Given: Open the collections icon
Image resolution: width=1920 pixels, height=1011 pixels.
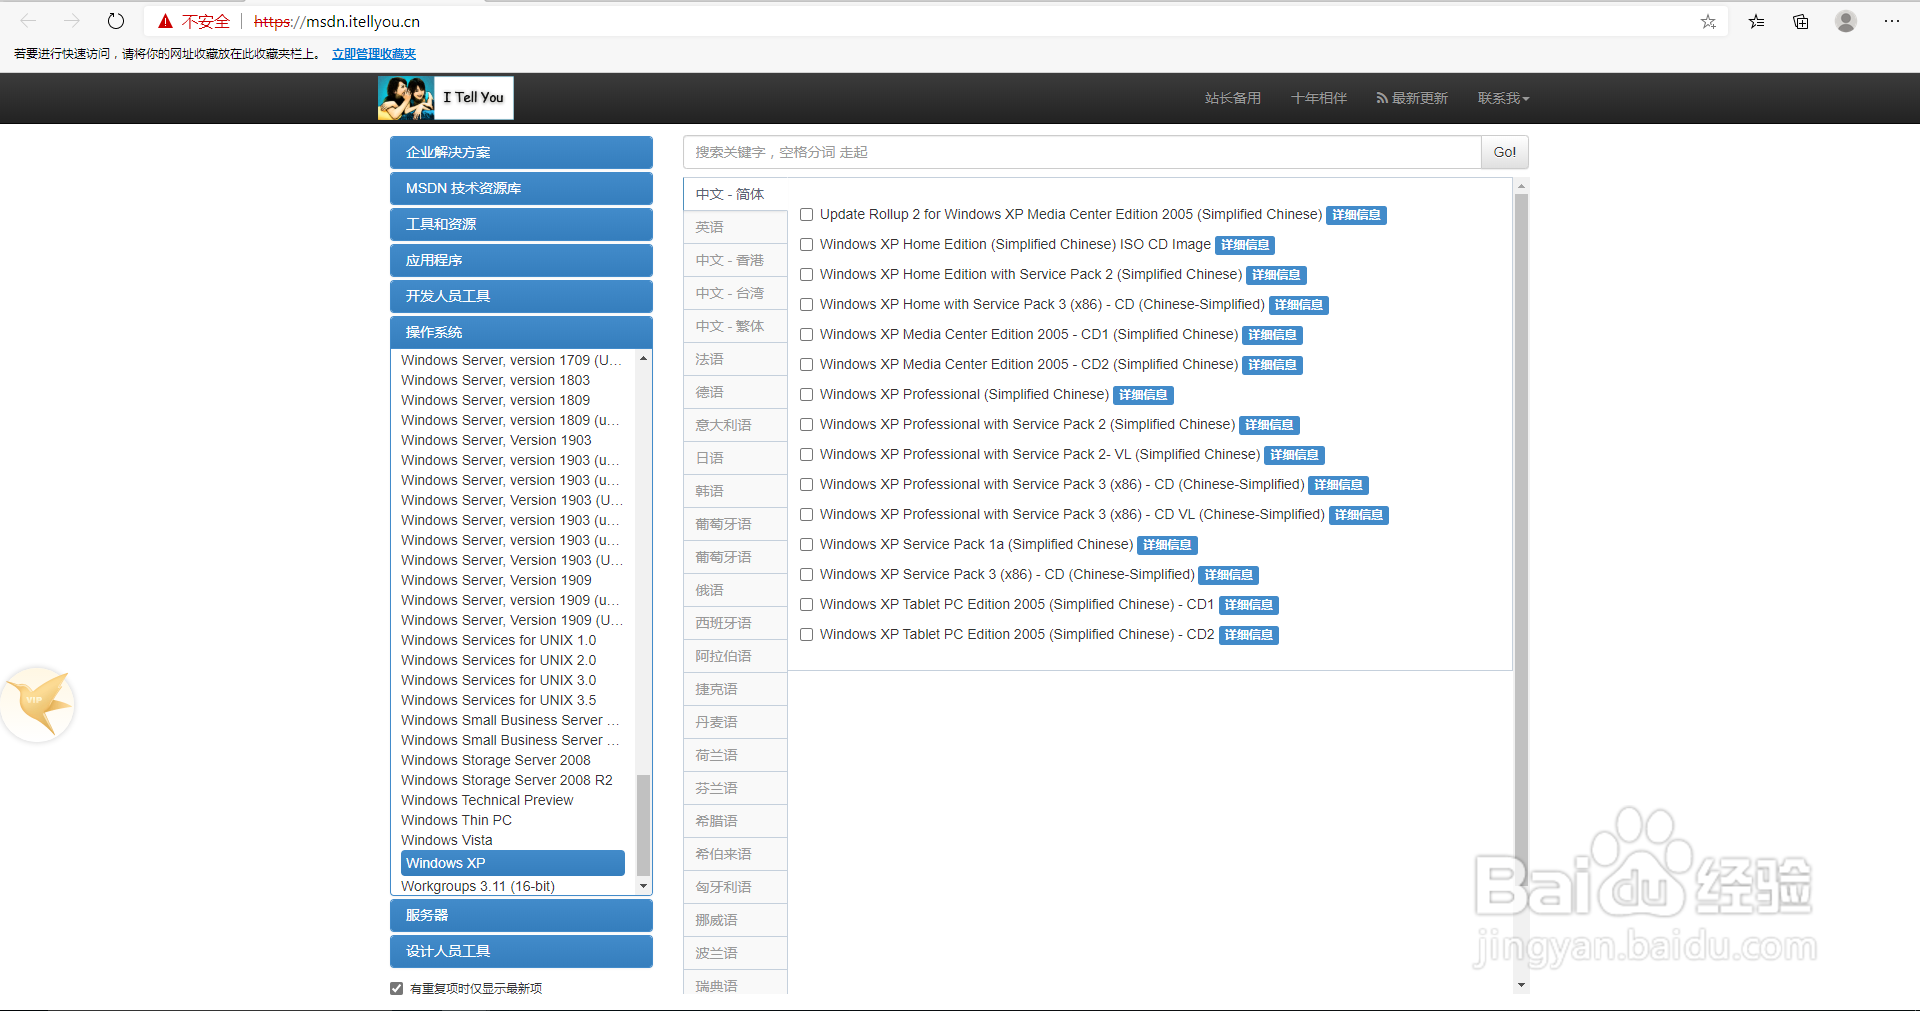Looking at the screenshot, I should coord(1801,21).
